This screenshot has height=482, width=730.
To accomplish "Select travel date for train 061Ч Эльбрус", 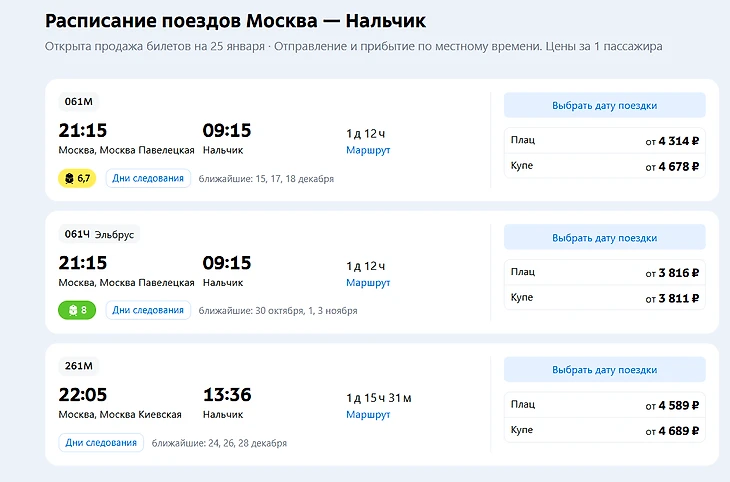I will point(604,238).
